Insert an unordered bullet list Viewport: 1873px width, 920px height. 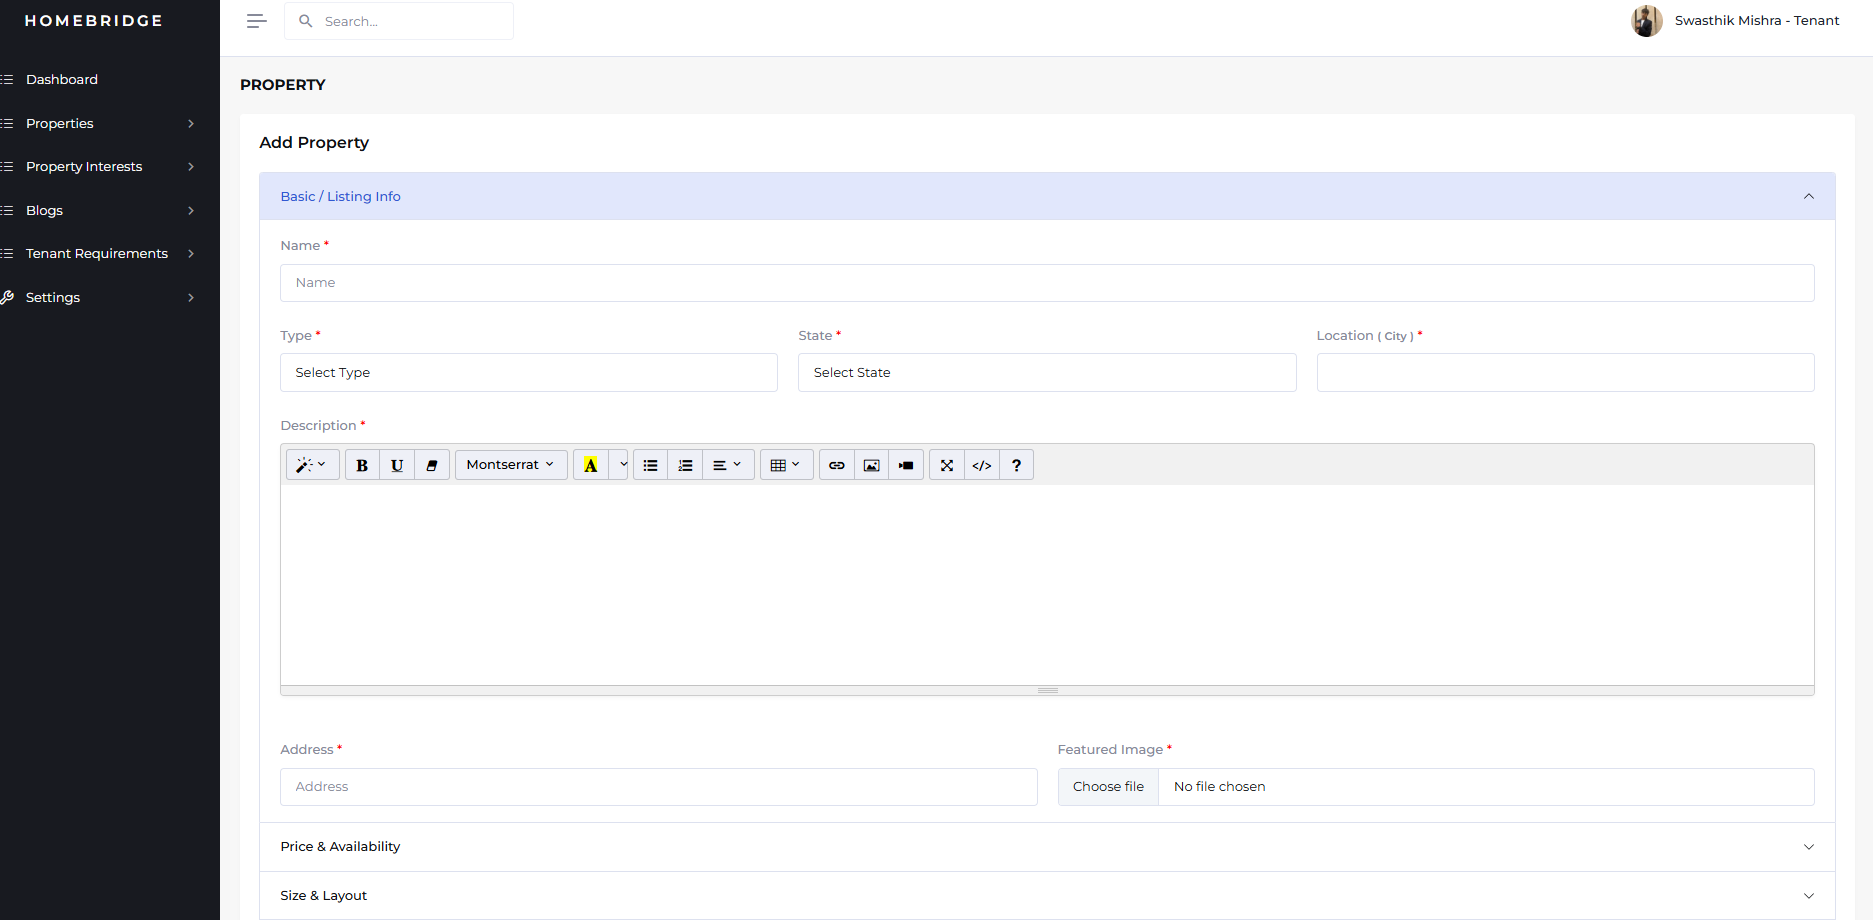(650, 465)
